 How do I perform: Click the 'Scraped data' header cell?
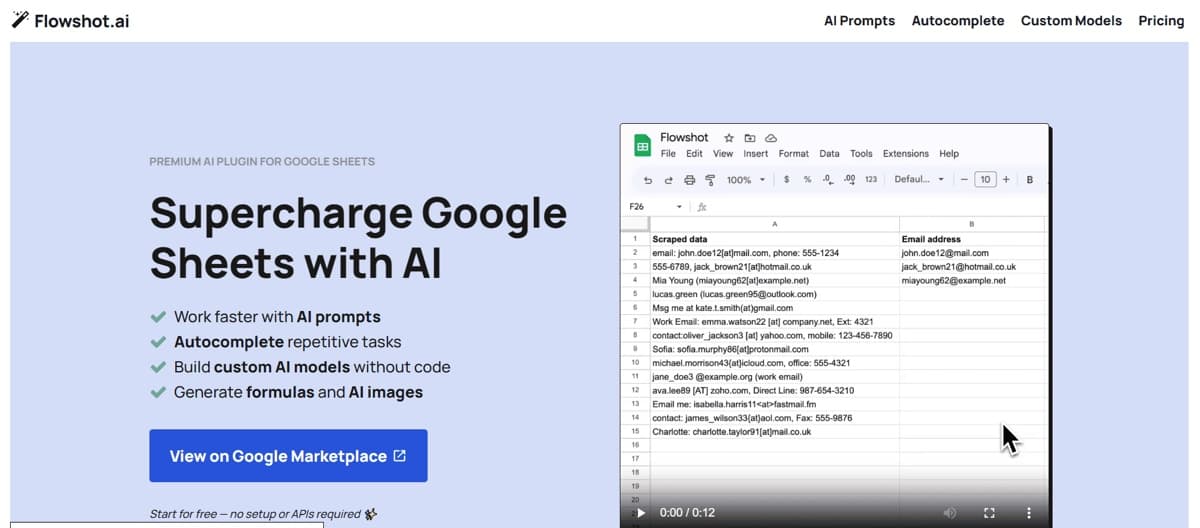[775, 239]
